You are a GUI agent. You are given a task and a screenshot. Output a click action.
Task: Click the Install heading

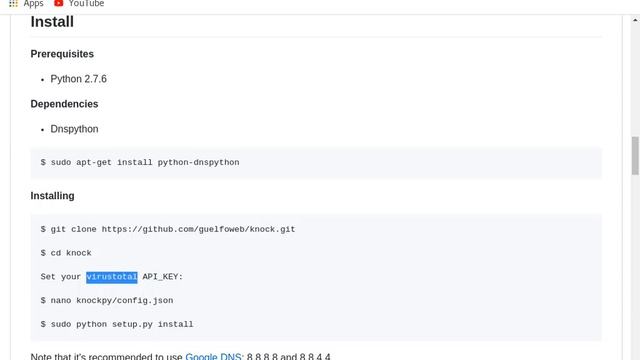coord(52,22)
